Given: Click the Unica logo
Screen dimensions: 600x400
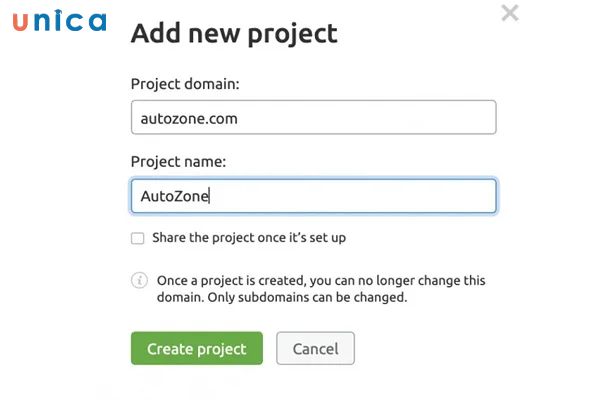Looking at the screenshot, I should (x=59, y=20).
